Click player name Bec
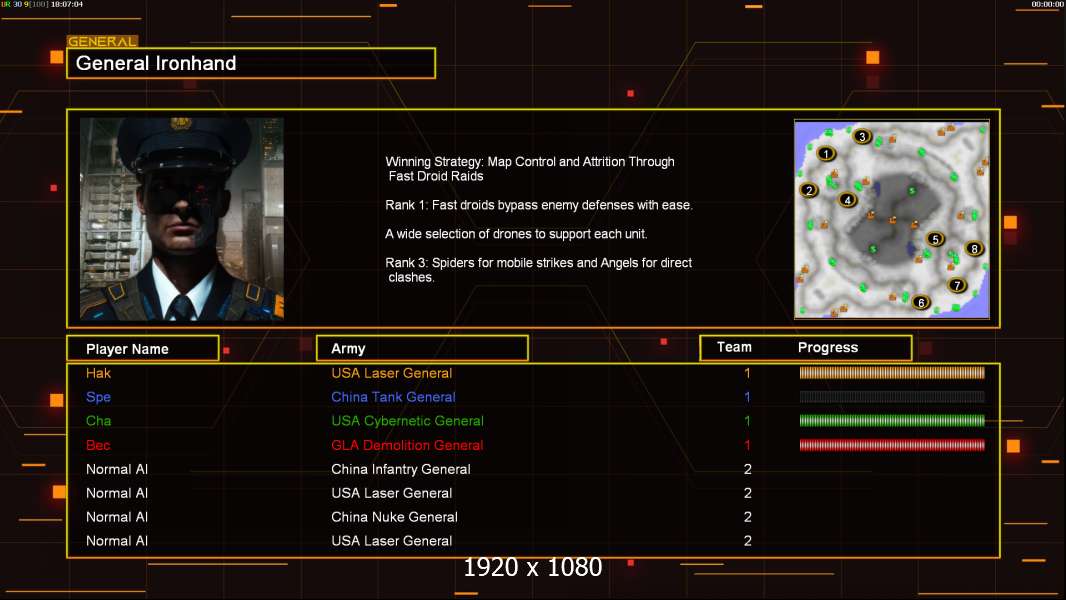The height and width of the screenshot is (600, 1066). tap(98, 445)
